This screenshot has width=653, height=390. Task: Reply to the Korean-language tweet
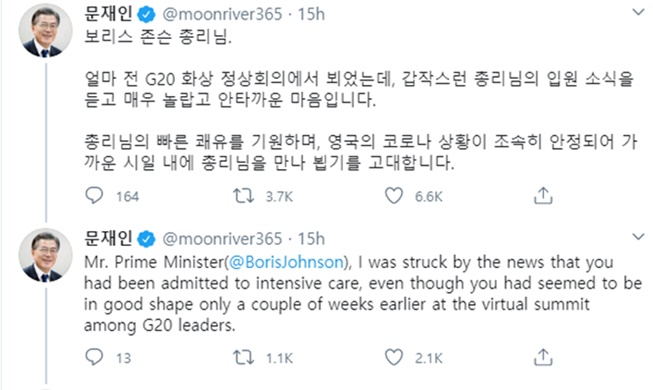(x=94, y=195)
